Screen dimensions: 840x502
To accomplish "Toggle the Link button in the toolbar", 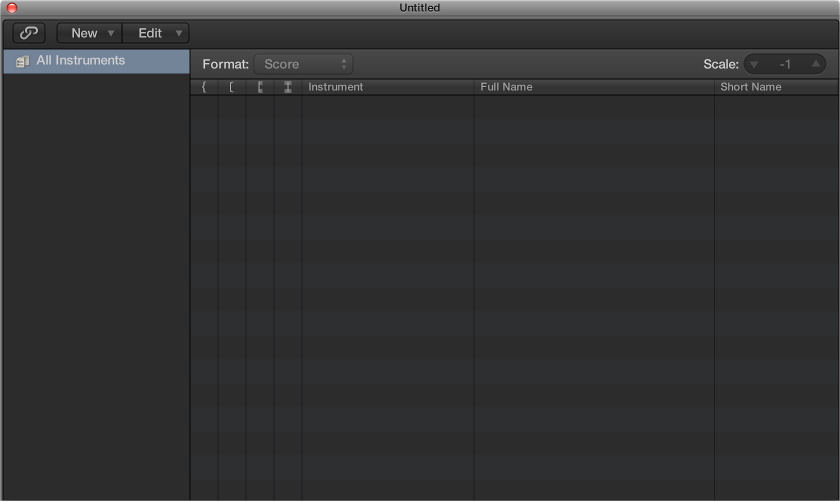I will click(x=29, y=33).
